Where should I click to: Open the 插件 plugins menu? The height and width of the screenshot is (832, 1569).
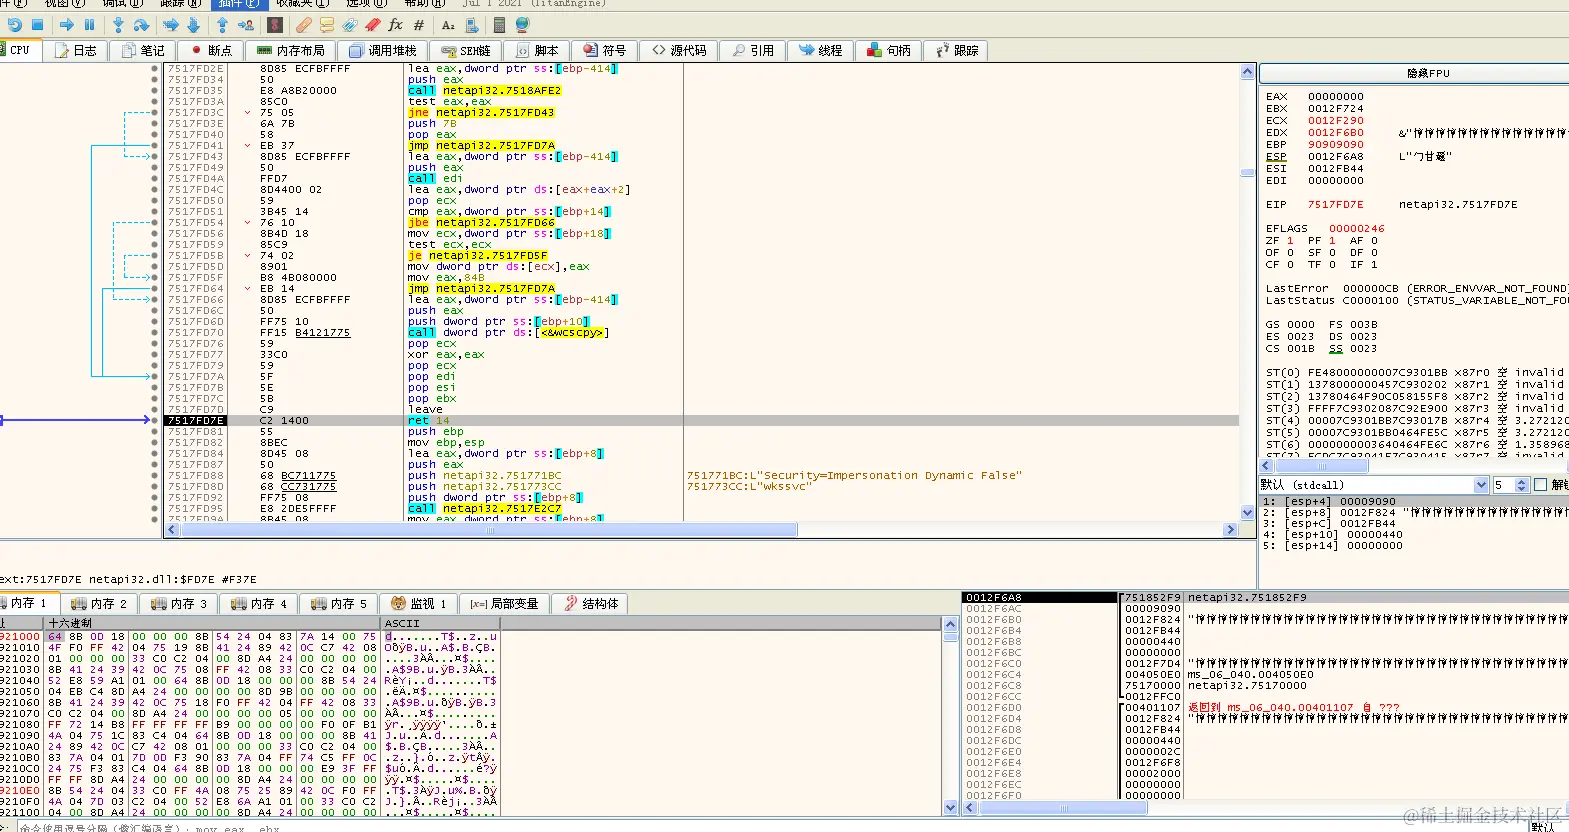[x=238, y=3]
